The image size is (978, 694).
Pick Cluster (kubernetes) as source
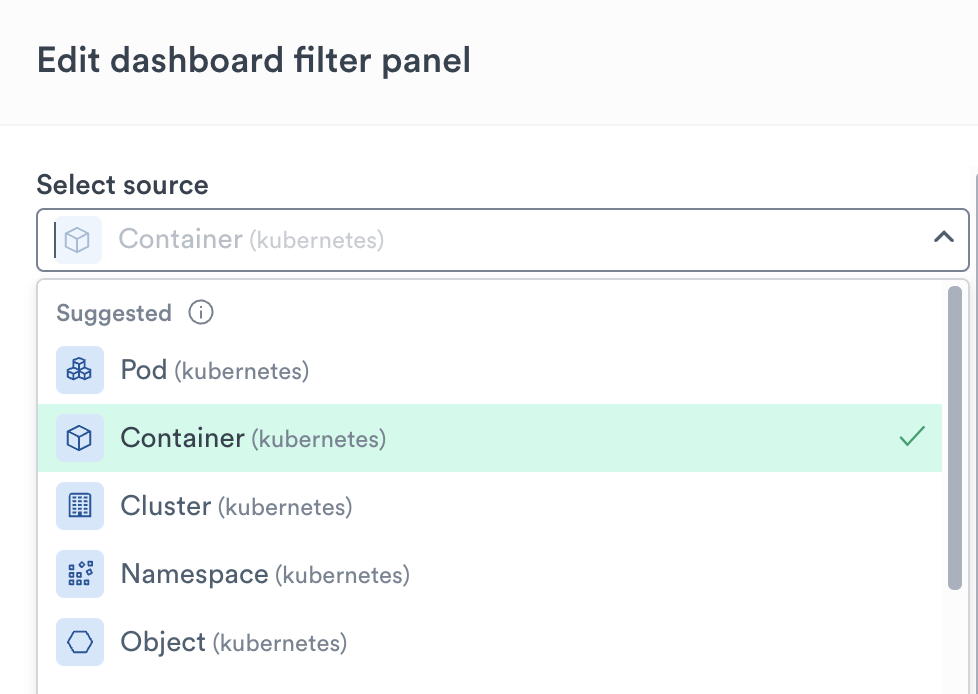[x=236, y=506]
